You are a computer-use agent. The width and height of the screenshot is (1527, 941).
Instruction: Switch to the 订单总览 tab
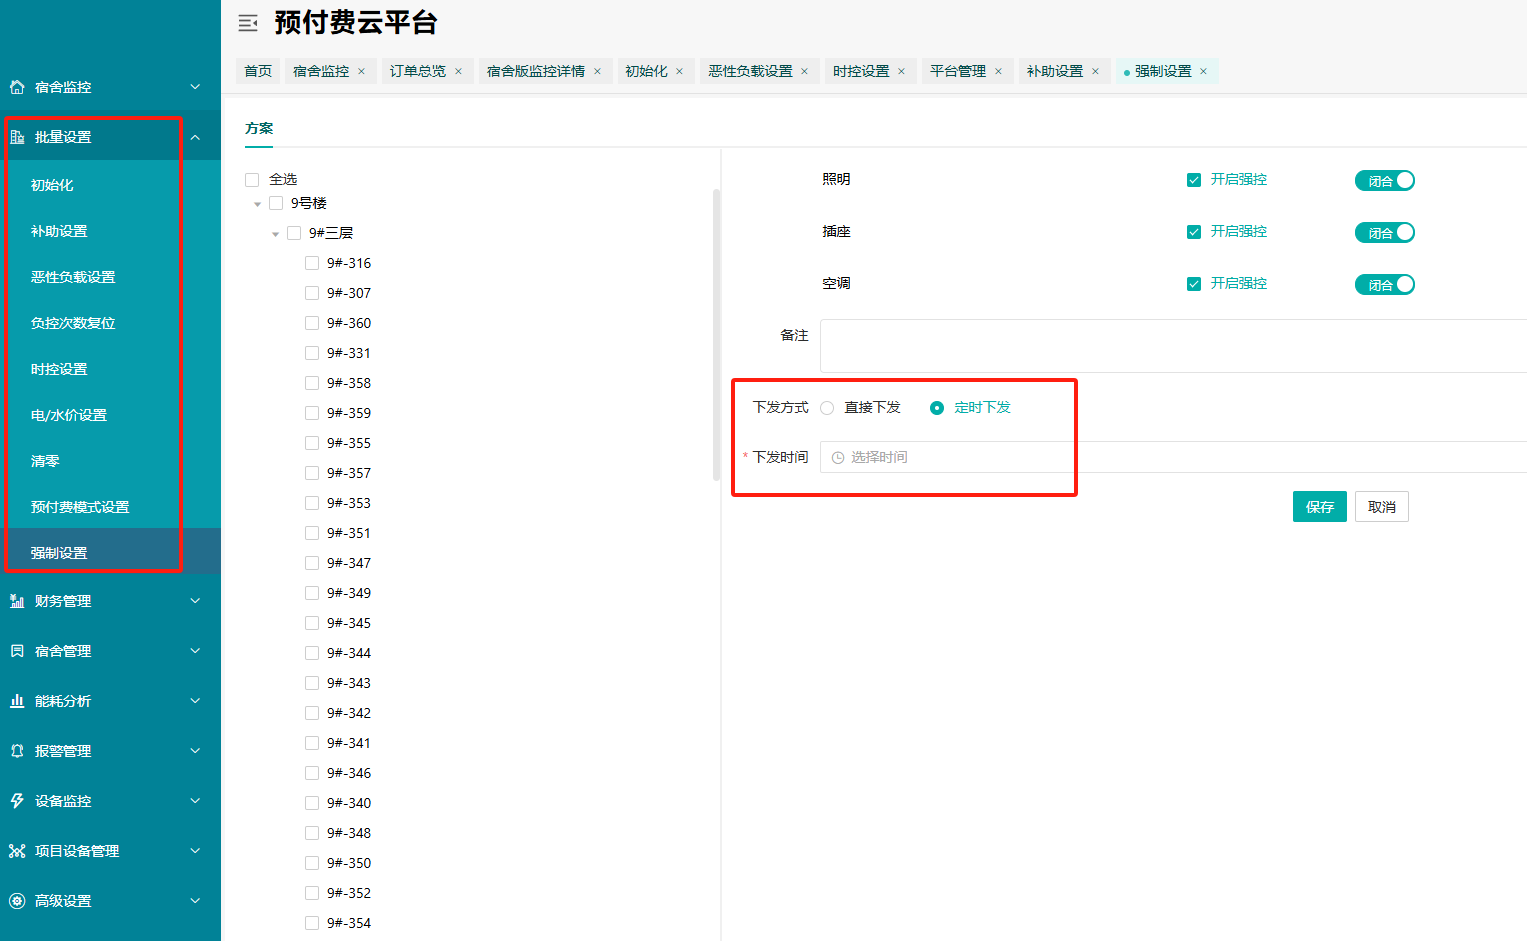417,72
